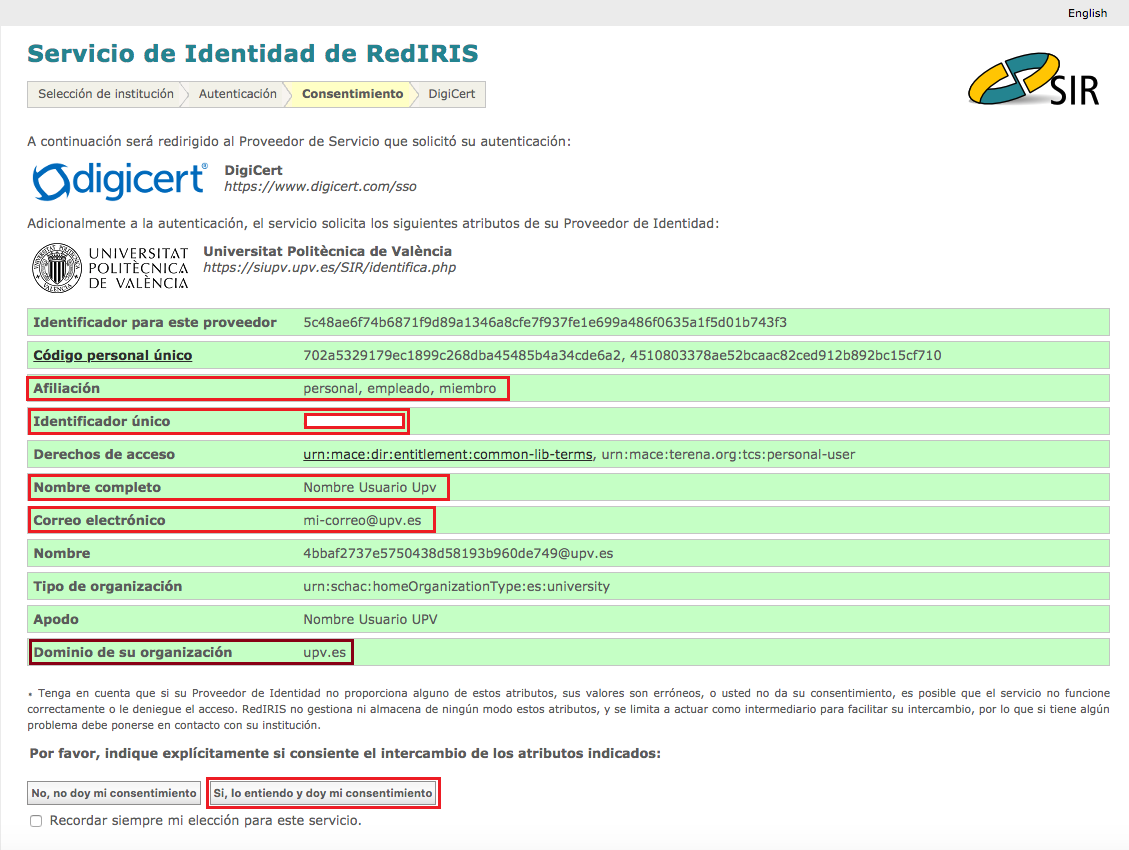The height and width of the screenshot is (850, 1129).
Task: Enable Recordar siempre mi elección checkbox
Action: [x=36, y=821]
